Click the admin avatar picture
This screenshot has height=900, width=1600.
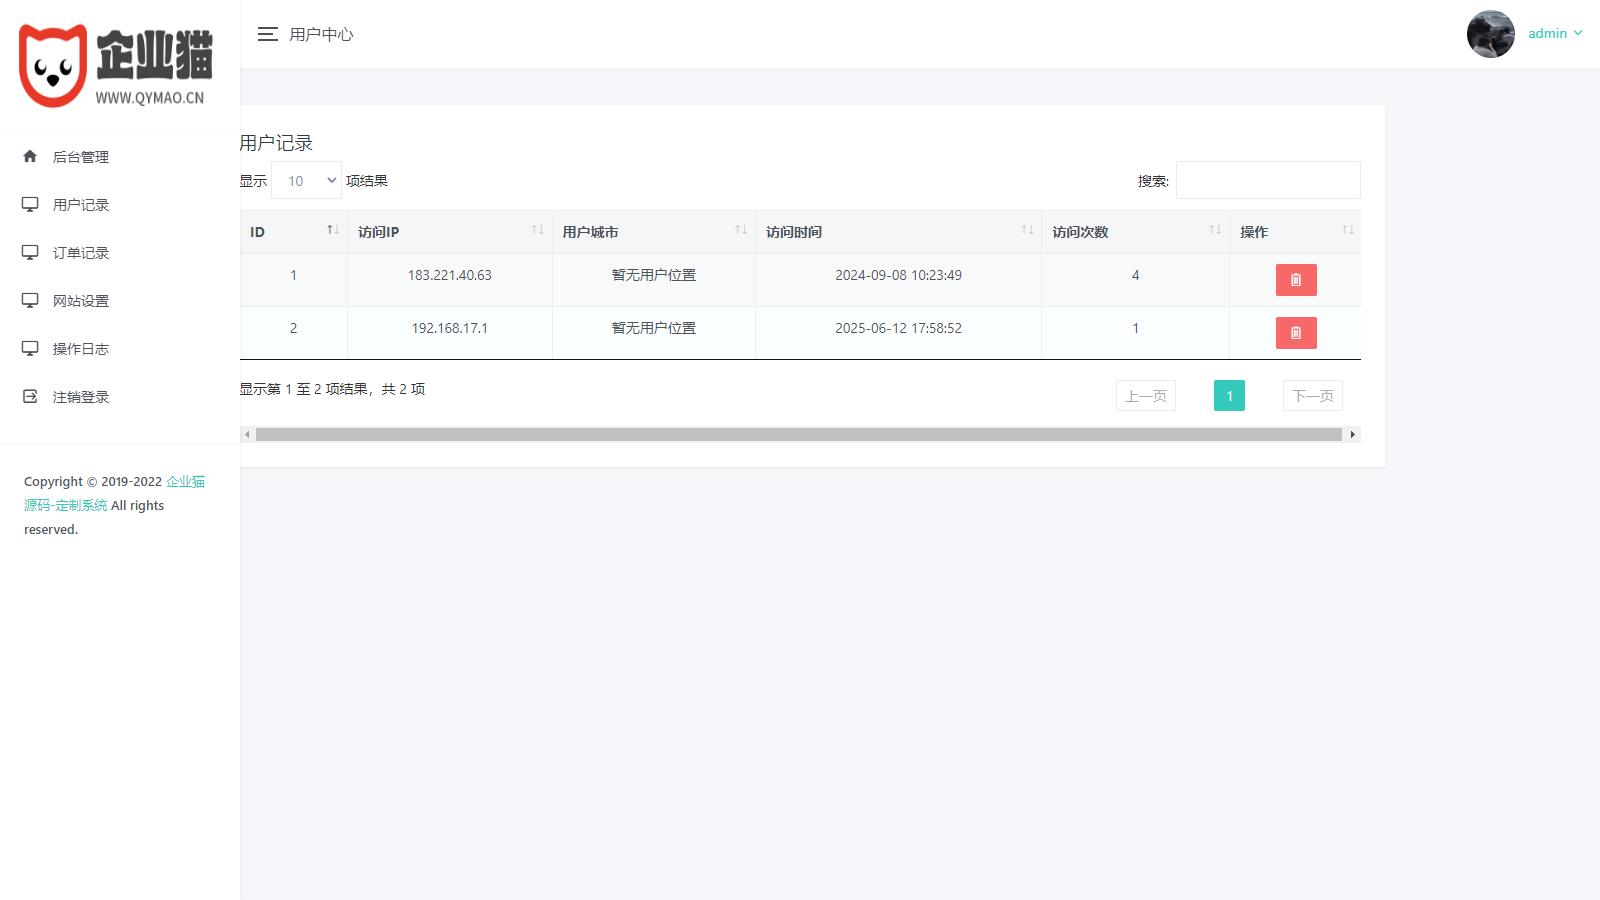[x=1490, y=34]
